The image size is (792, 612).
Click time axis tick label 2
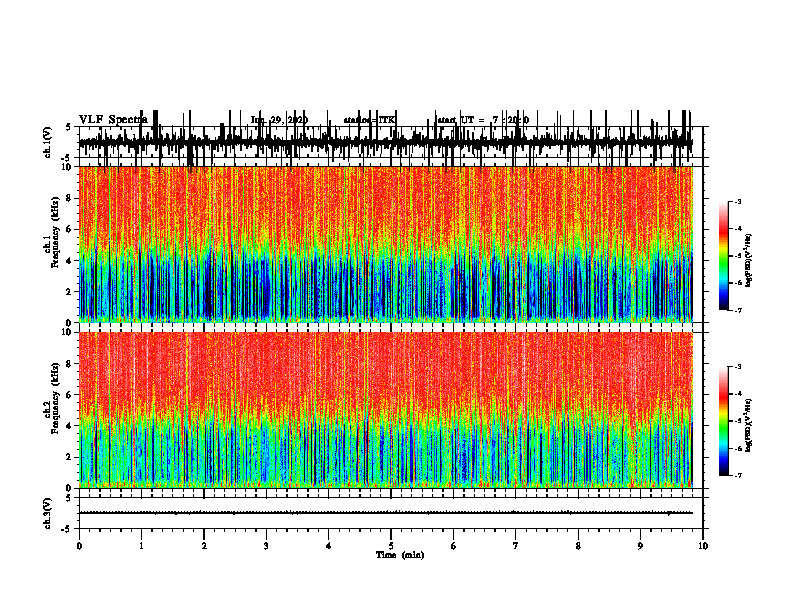pyautogui.click(x=204, y=546)
